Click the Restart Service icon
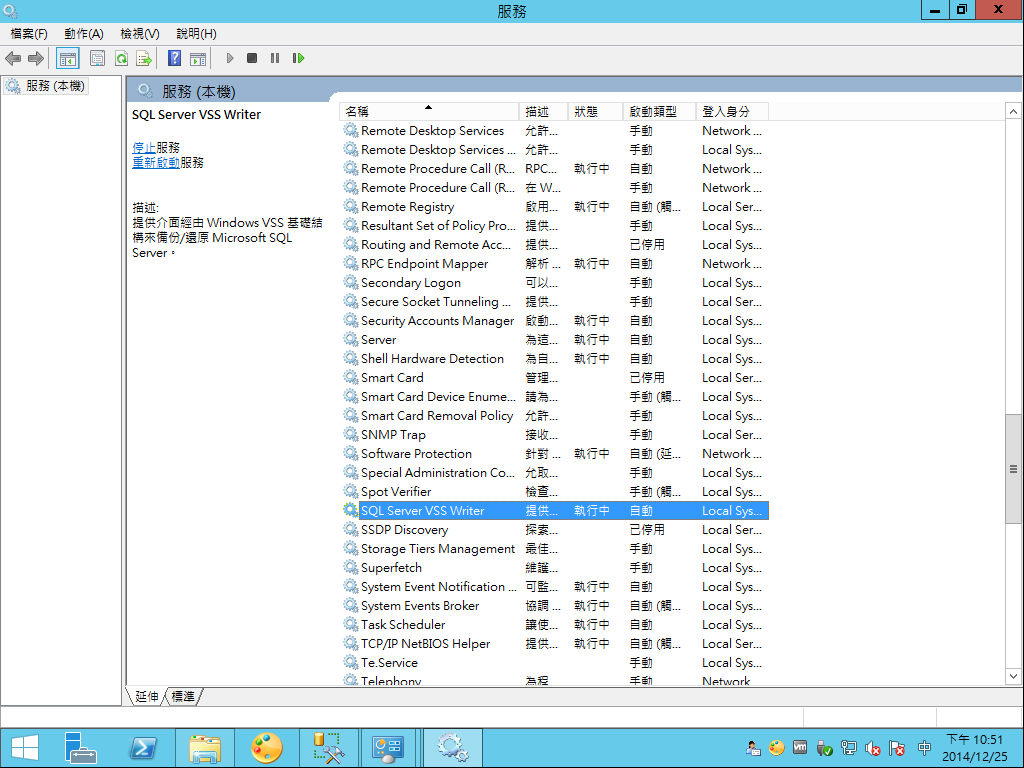 [298, 58]
